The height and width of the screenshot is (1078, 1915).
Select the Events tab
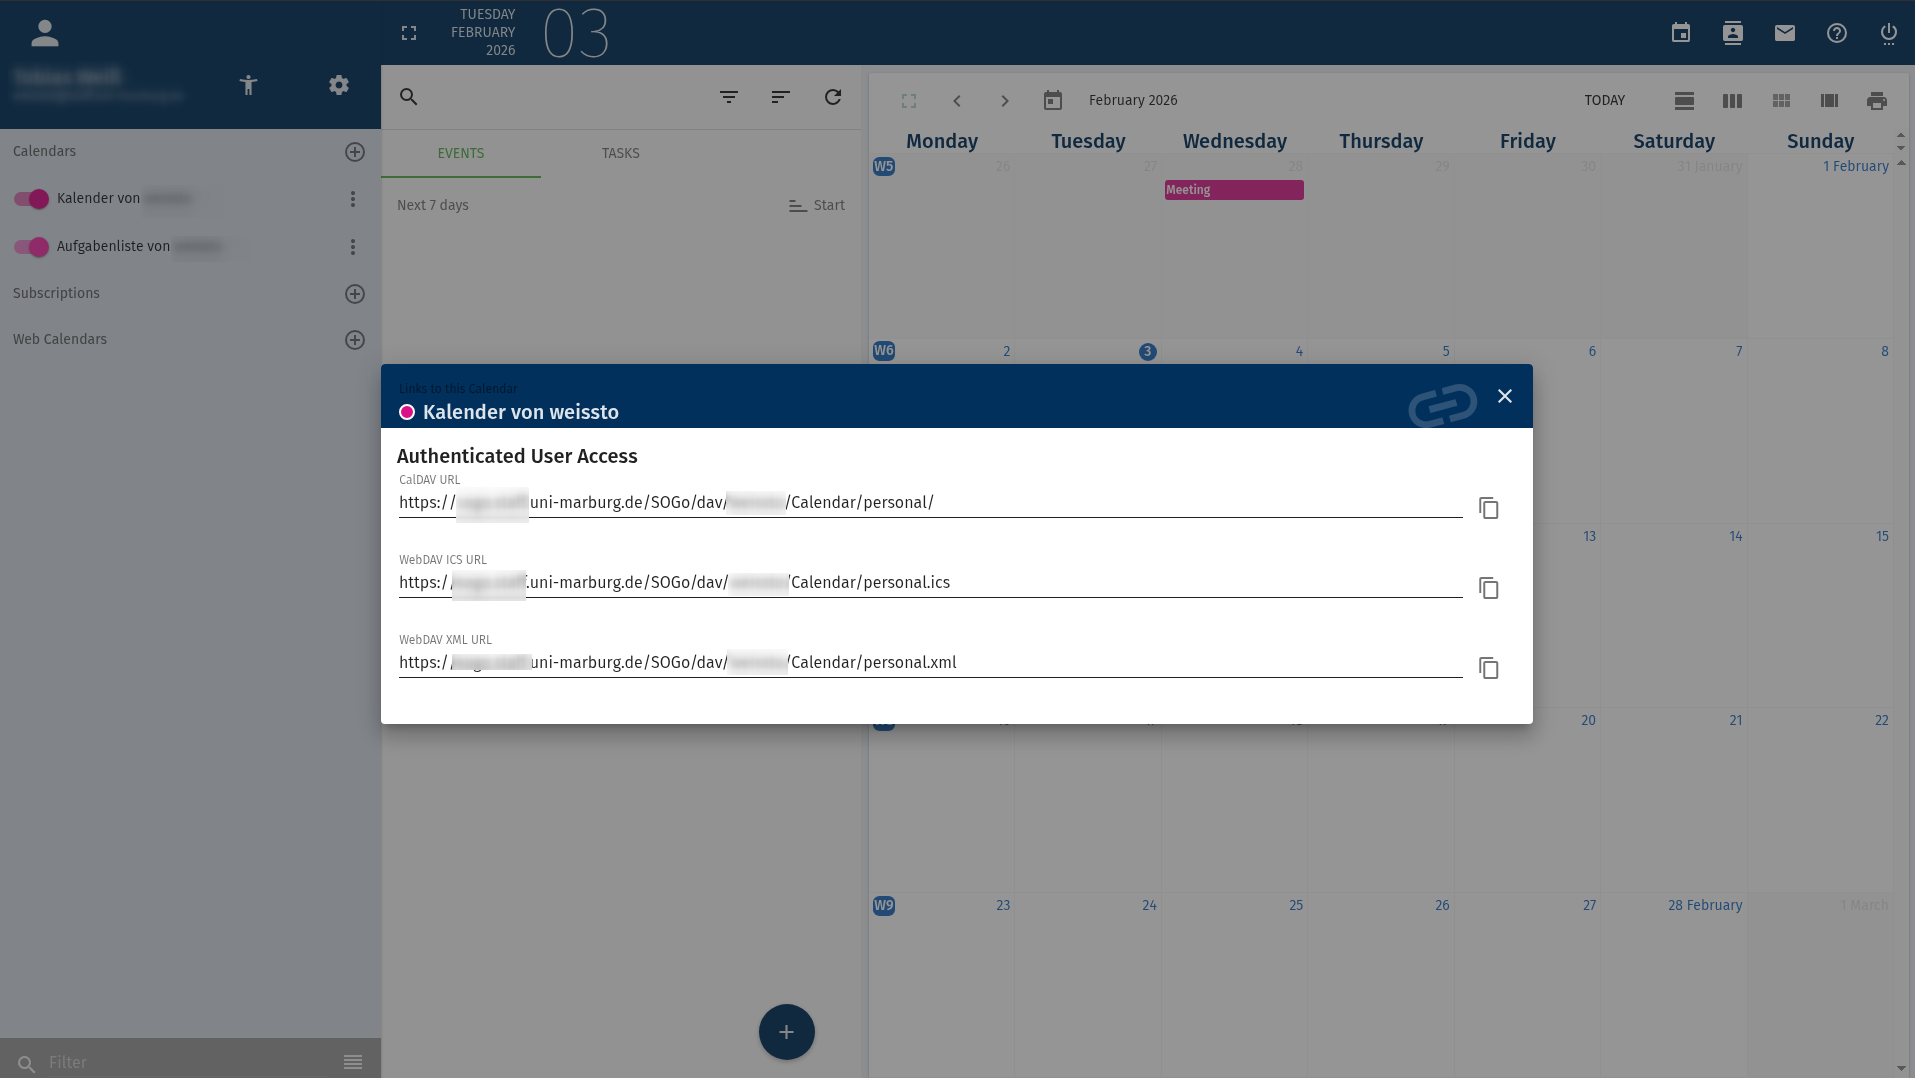point(460,153)
